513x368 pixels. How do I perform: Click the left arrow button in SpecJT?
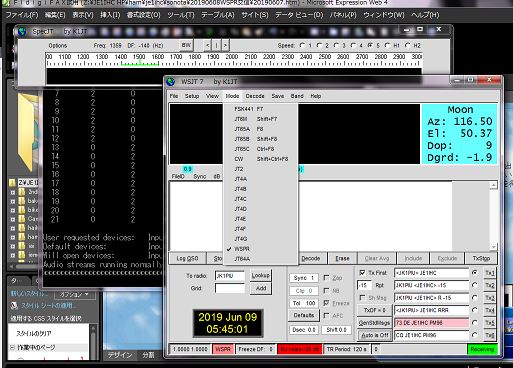click(x=207, y=45)
